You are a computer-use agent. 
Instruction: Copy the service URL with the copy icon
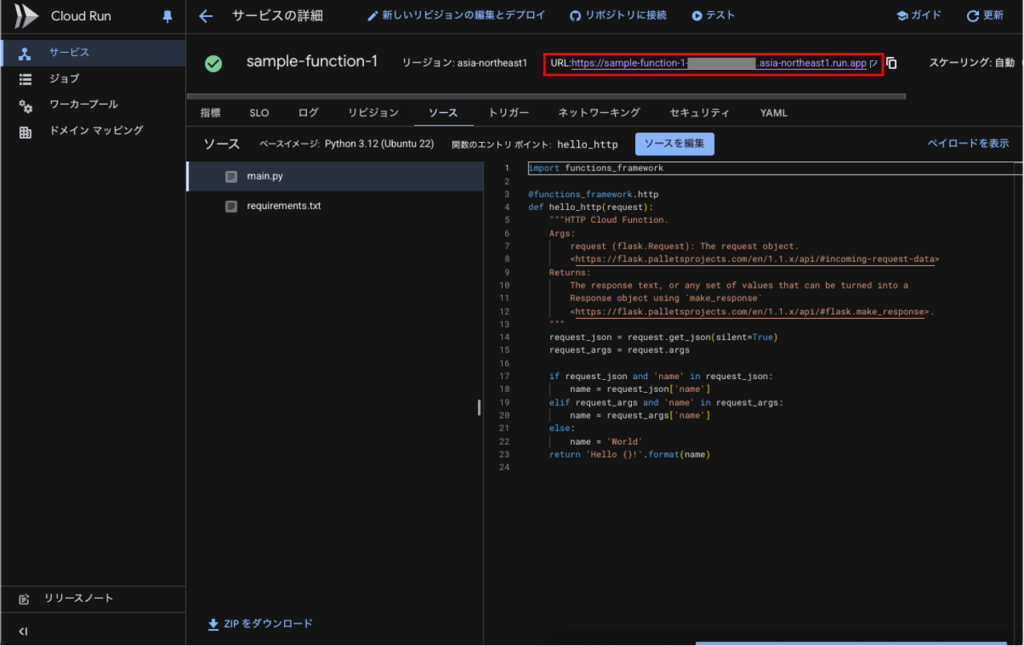point(891,63)
